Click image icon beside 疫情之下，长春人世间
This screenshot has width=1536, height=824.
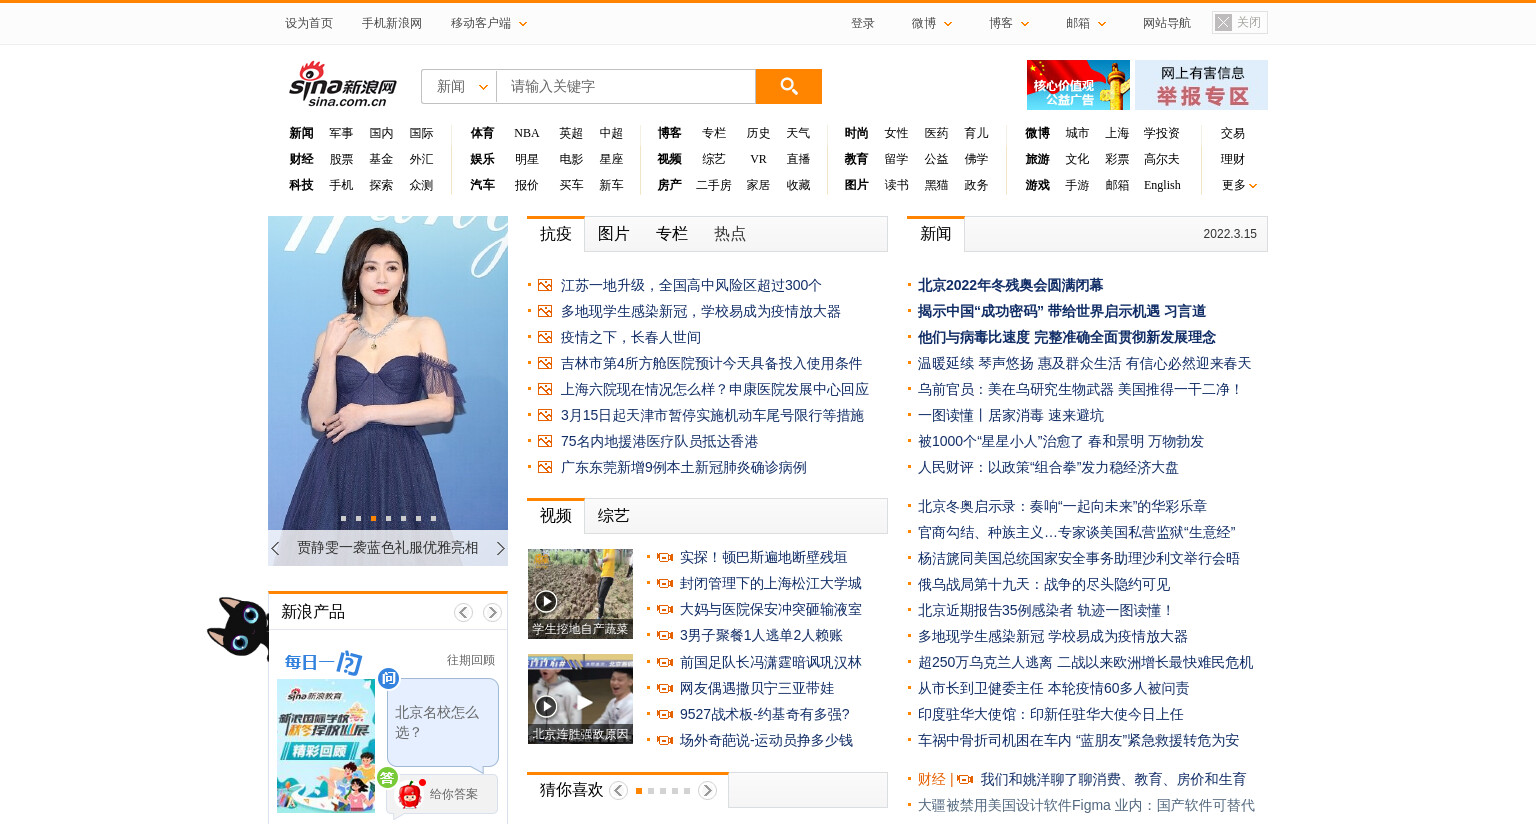coord(545,337)
